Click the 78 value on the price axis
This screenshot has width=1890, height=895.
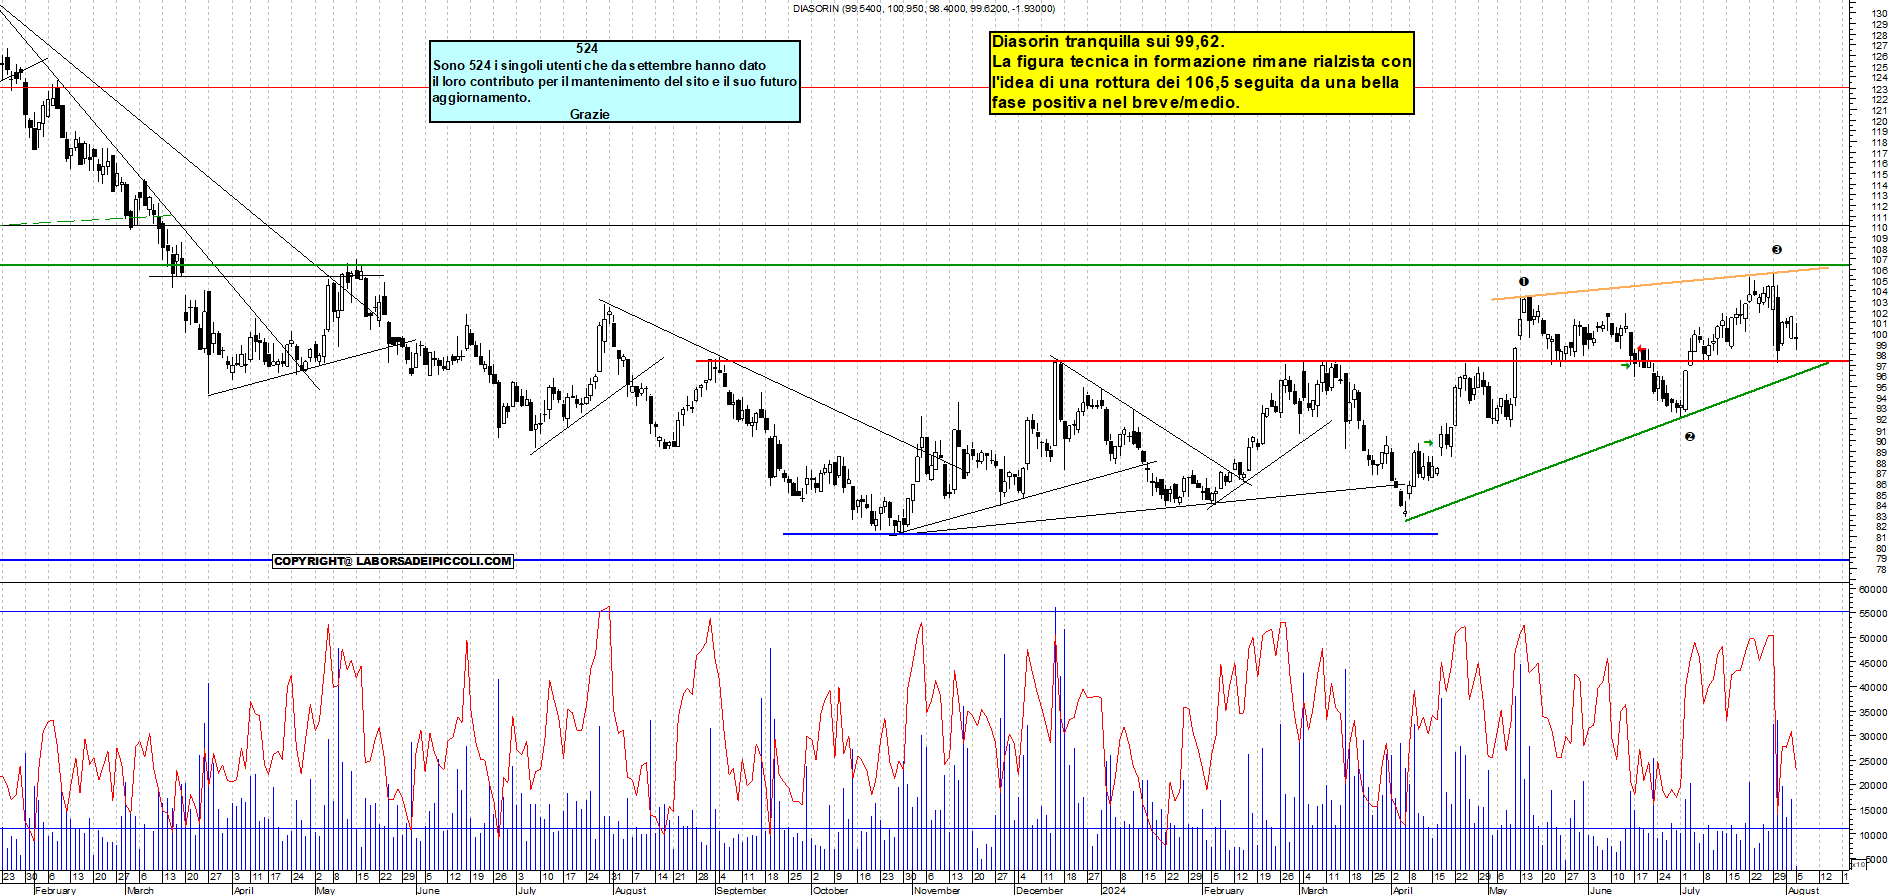point(1881,570)
